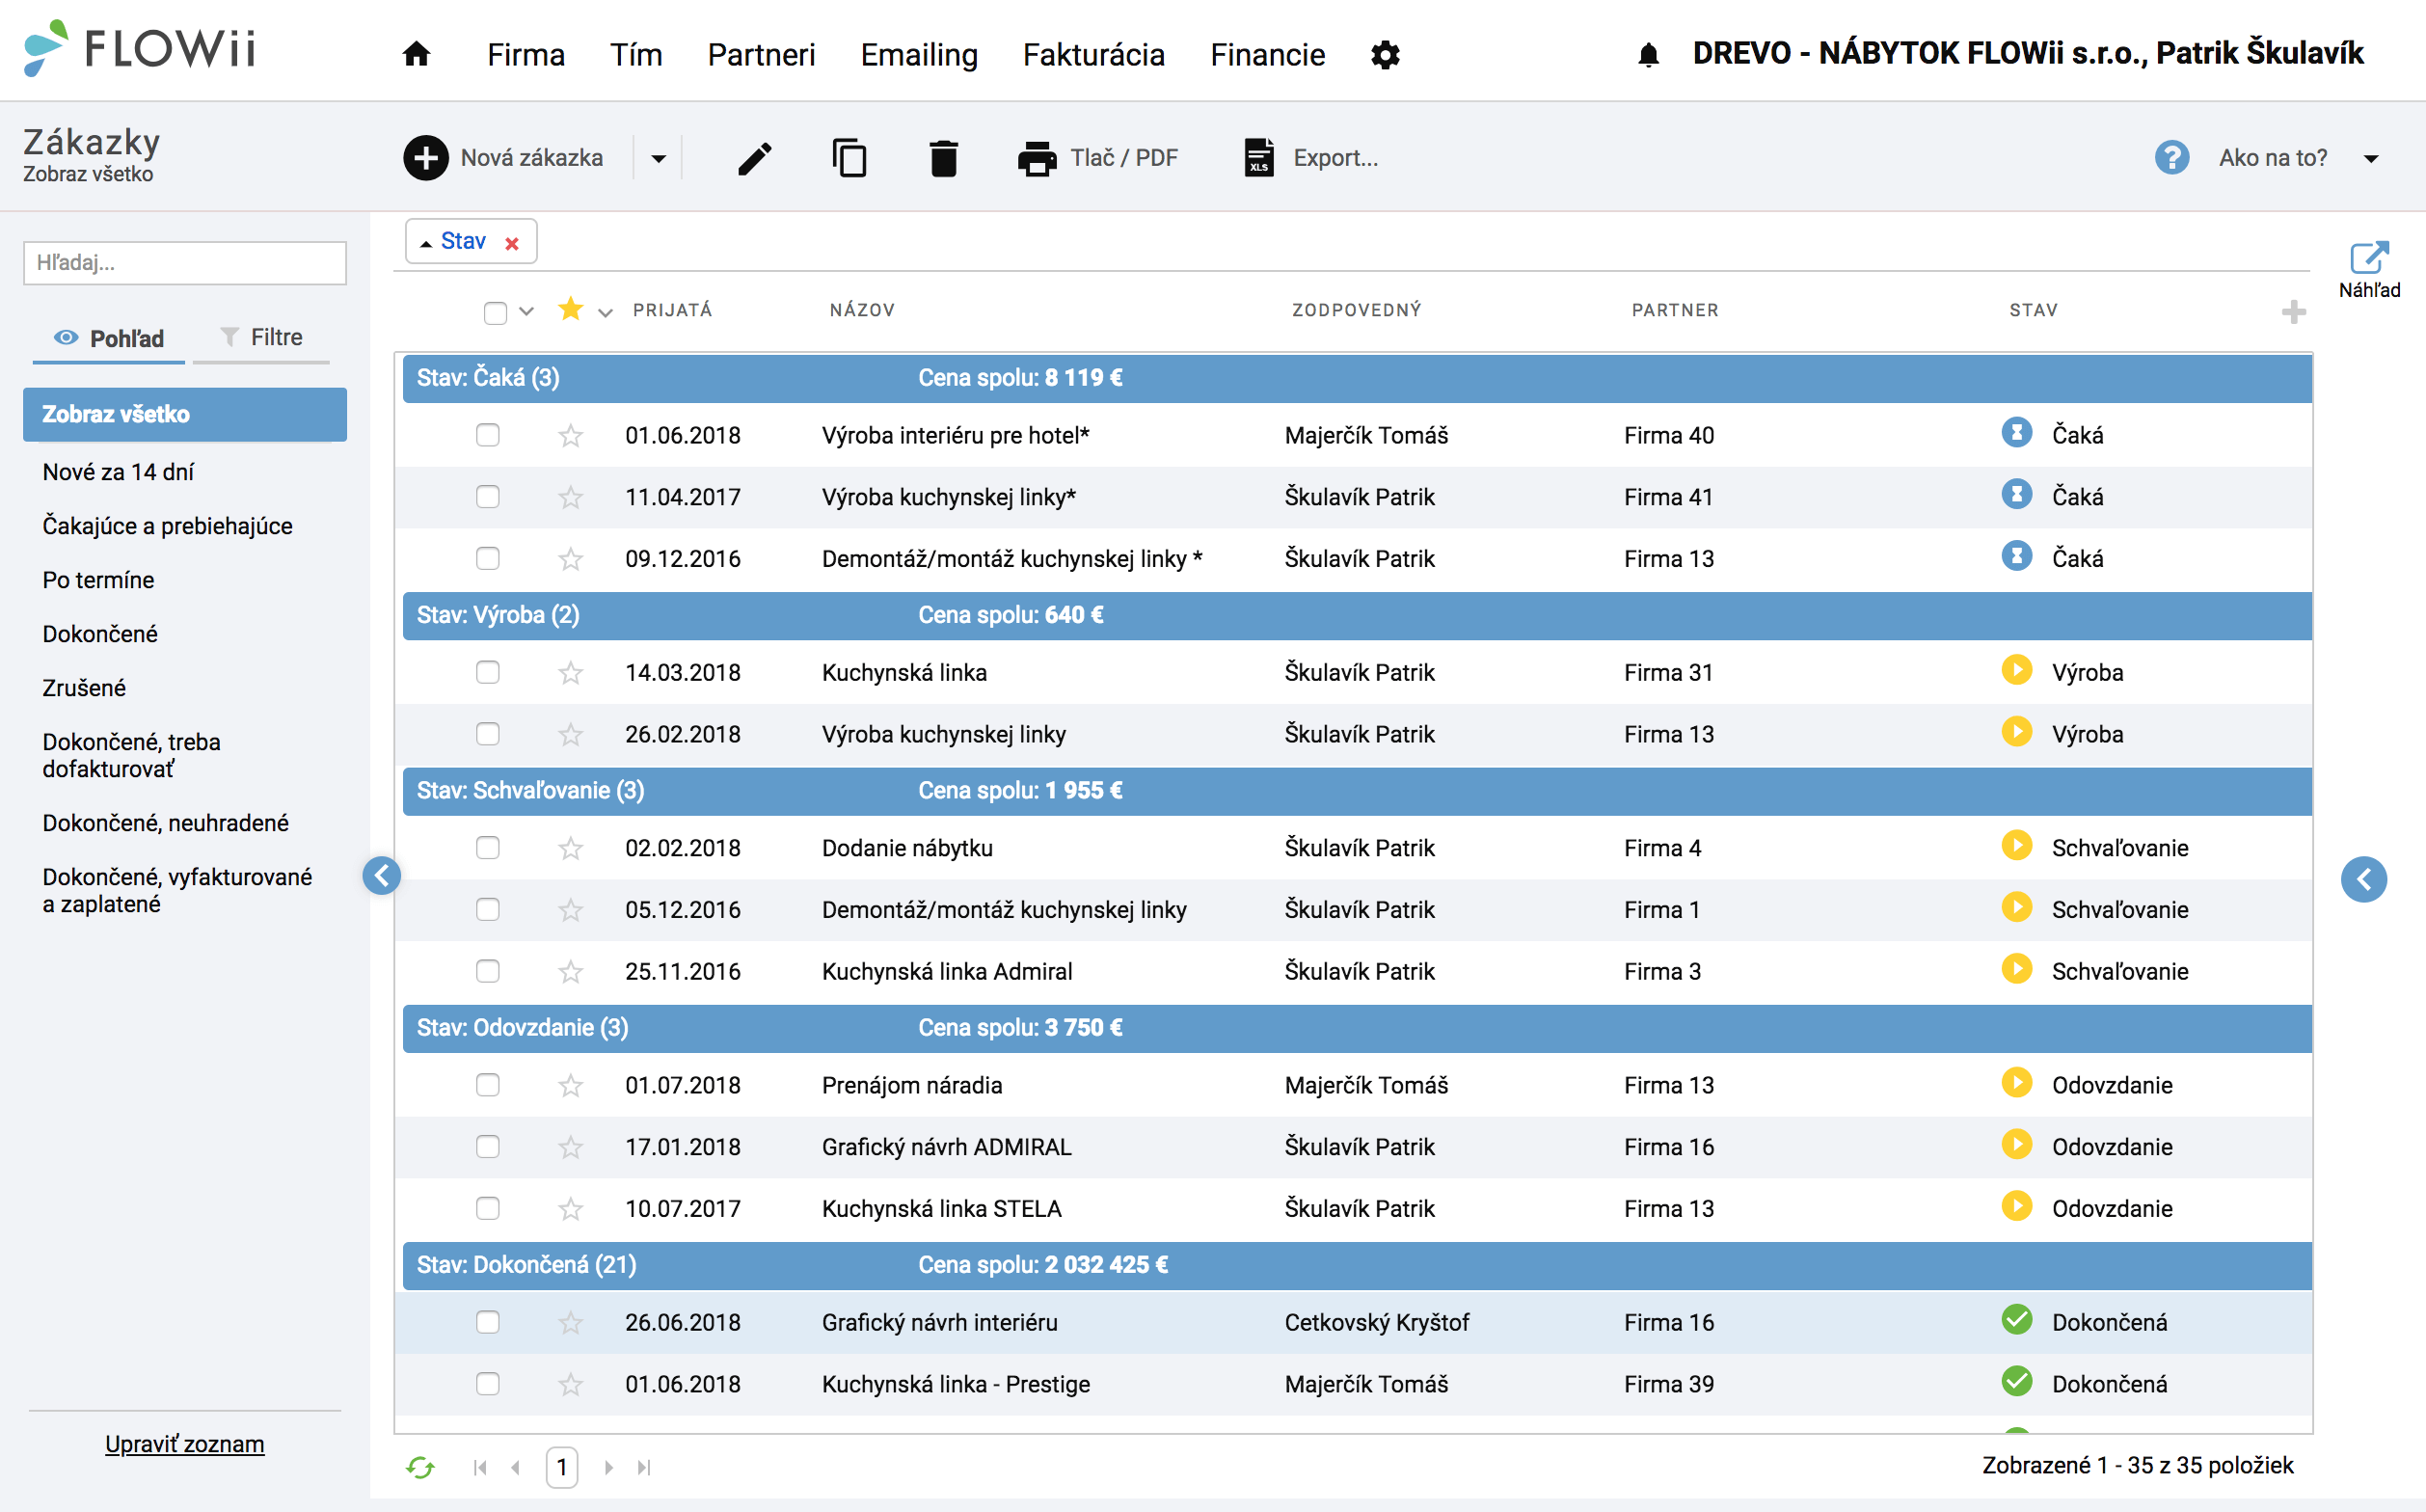Open the Ako na to help icon
This screenshot has height=1512, width=2426.
[x=2171, y=158]
